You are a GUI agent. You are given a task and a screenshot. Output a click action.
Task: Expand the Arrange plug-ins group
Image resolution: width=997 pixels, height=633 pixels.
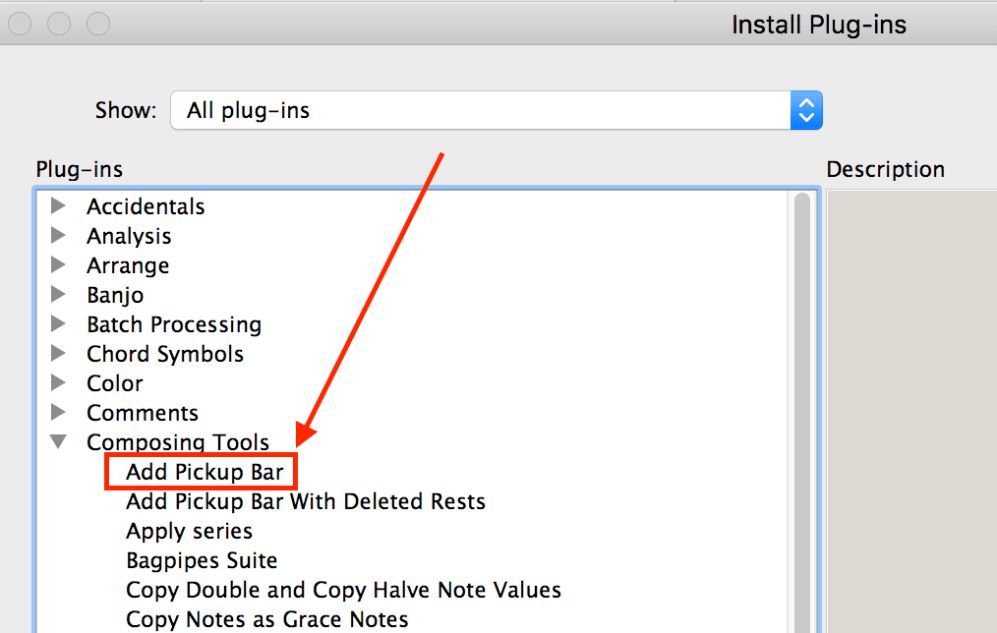click(58, 265)
